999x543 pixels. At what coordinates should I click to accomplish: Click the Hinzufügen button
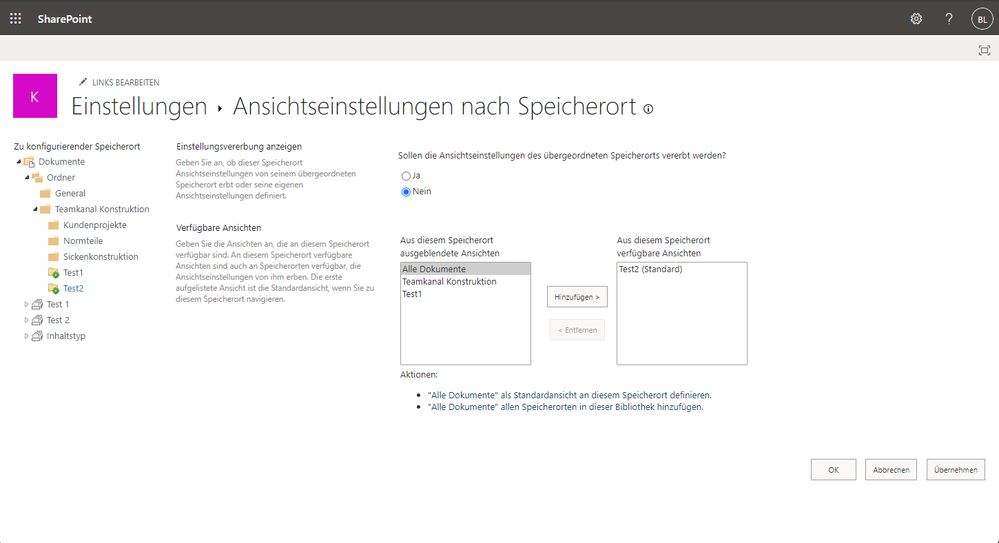577,297
